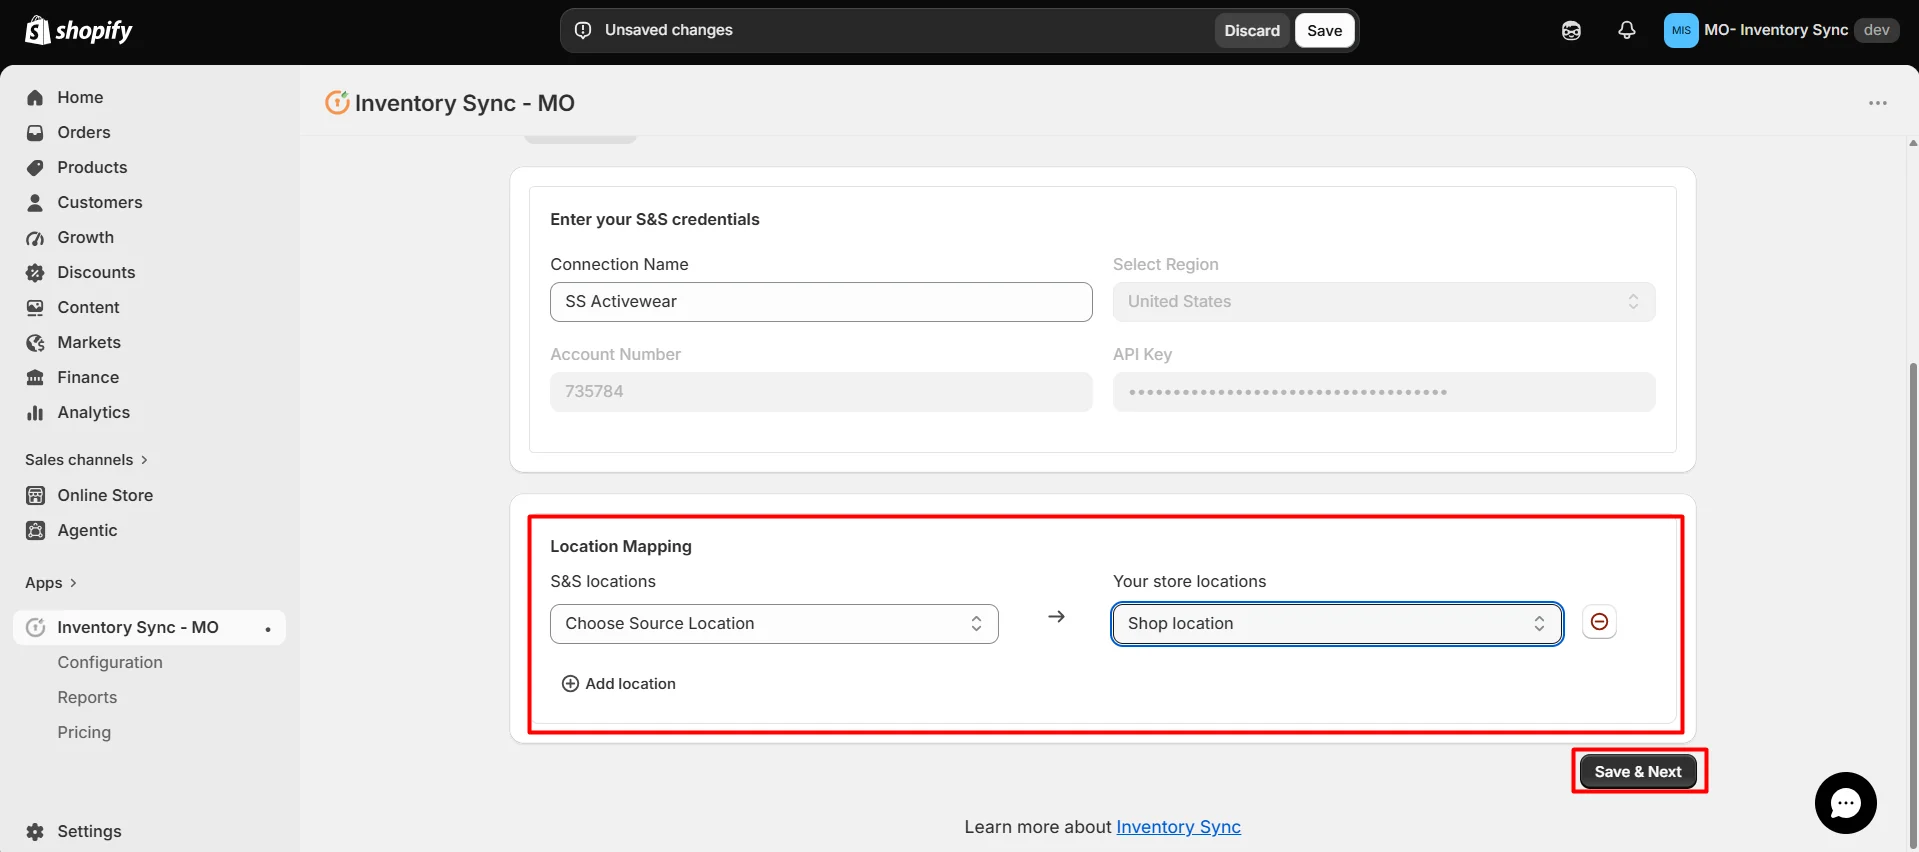
Task: Click the Analytics bar chart icon
Action: (x=35, y=412)
